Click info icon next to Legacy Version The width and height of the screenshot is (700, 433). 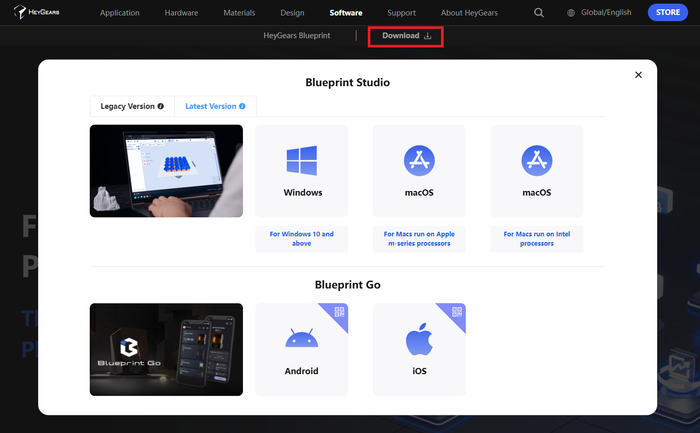(161, 106)
